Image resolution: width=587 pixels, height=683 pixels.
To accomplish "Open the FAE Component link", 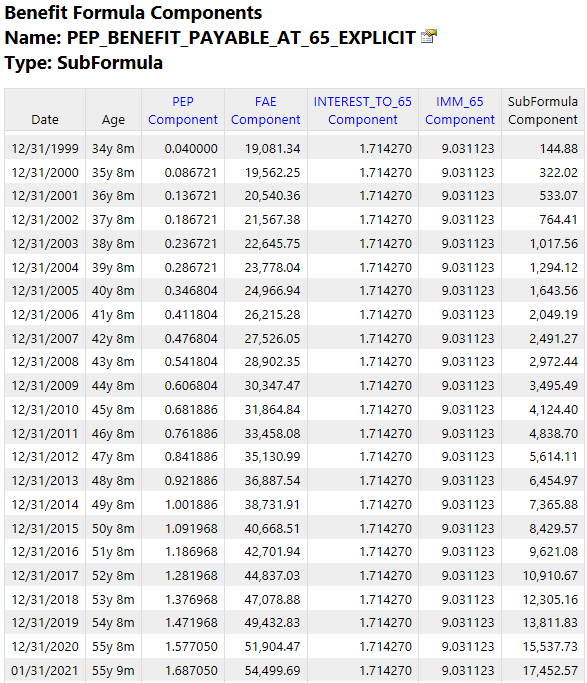I will click(266, 111).
